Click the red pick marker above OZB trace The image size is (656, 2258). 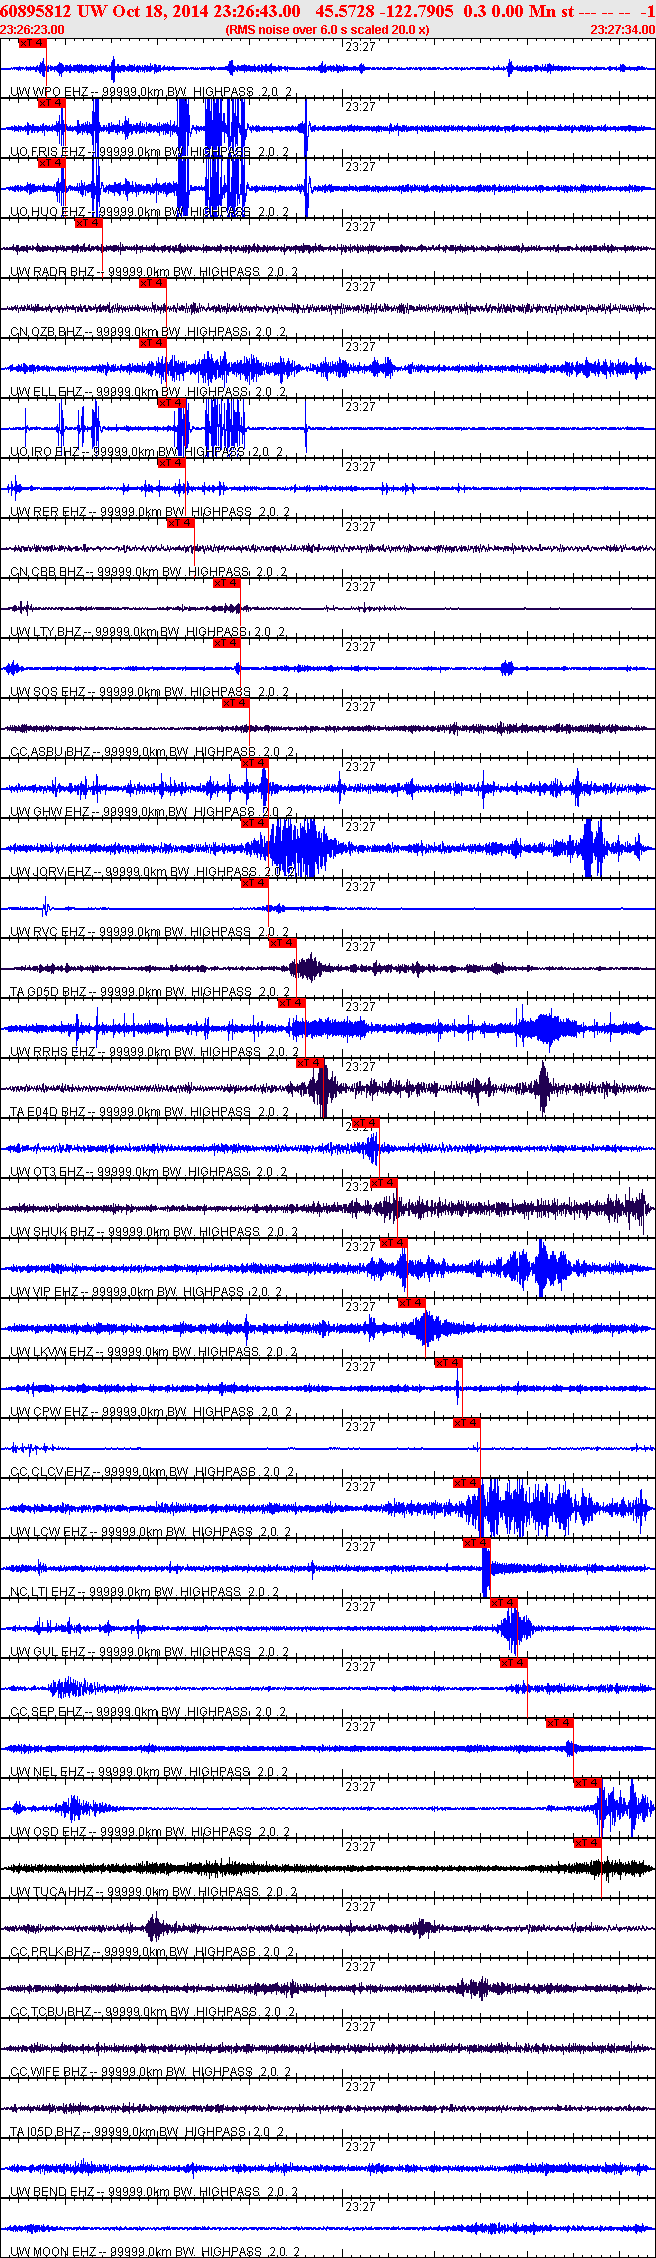152,283
